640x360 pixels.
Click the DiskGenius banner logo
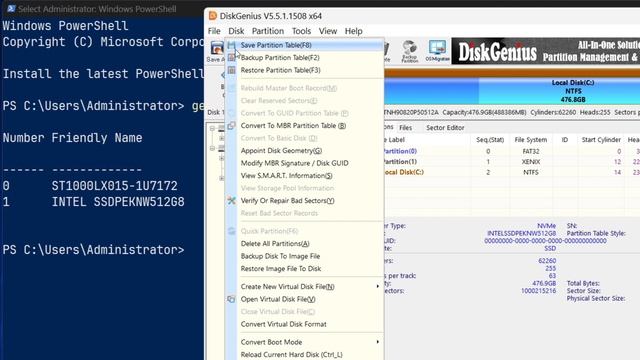pyautogui.click(x=497, y=52)
